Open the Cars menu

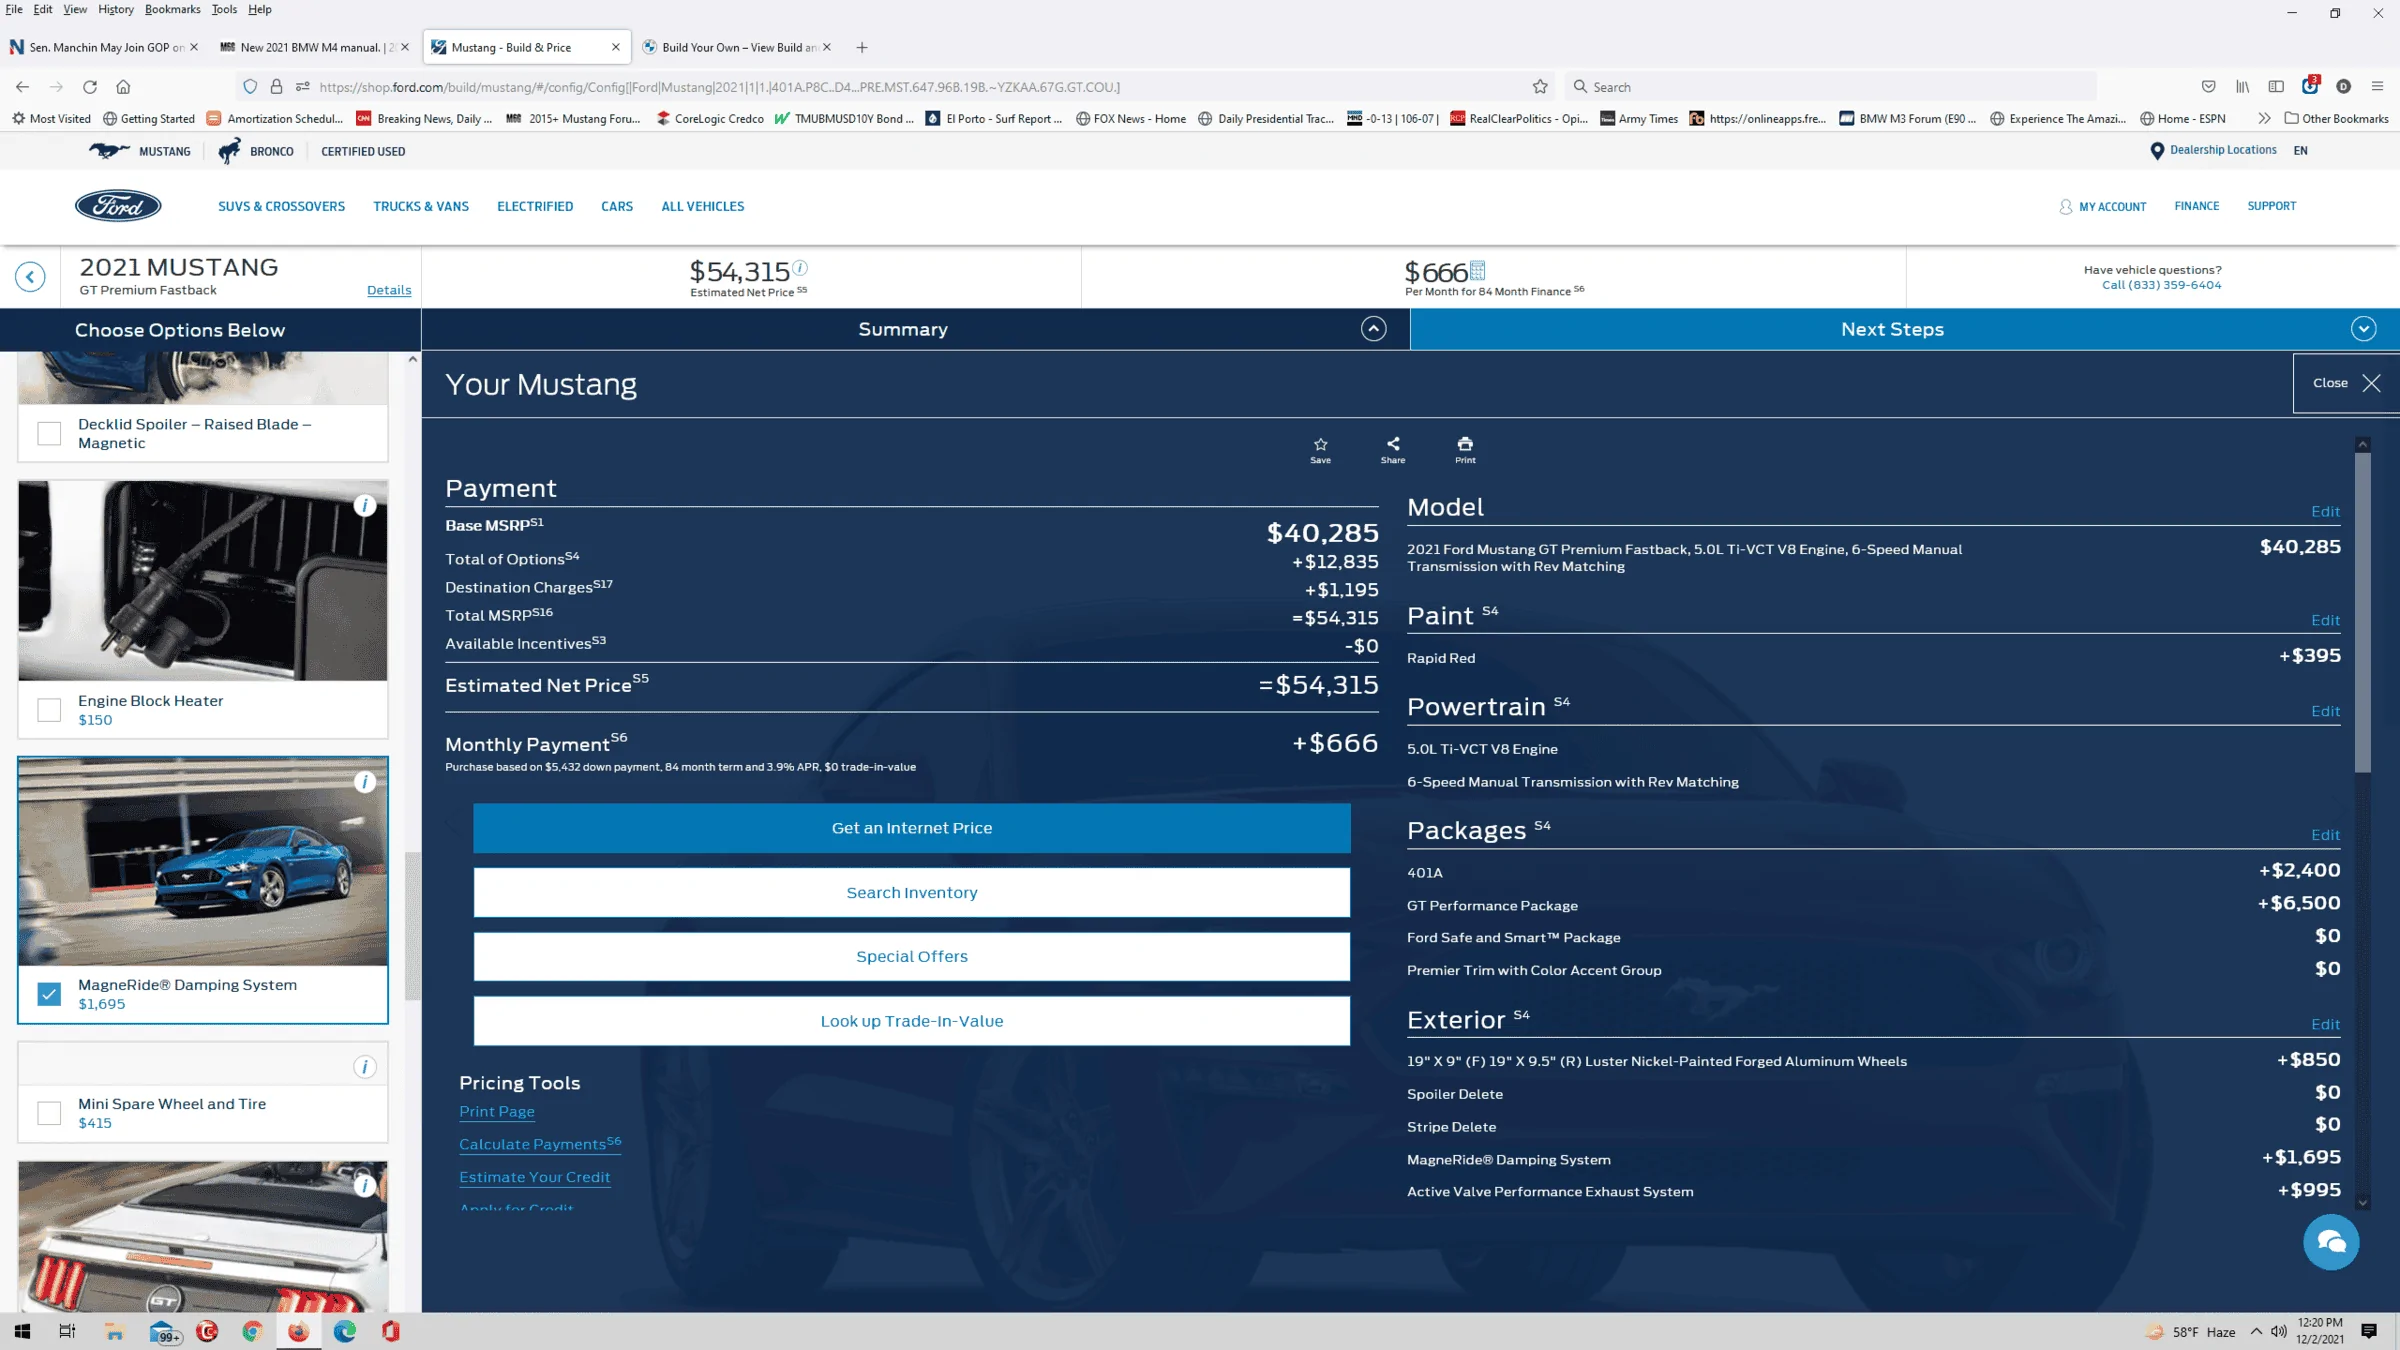tap(617, 206)
